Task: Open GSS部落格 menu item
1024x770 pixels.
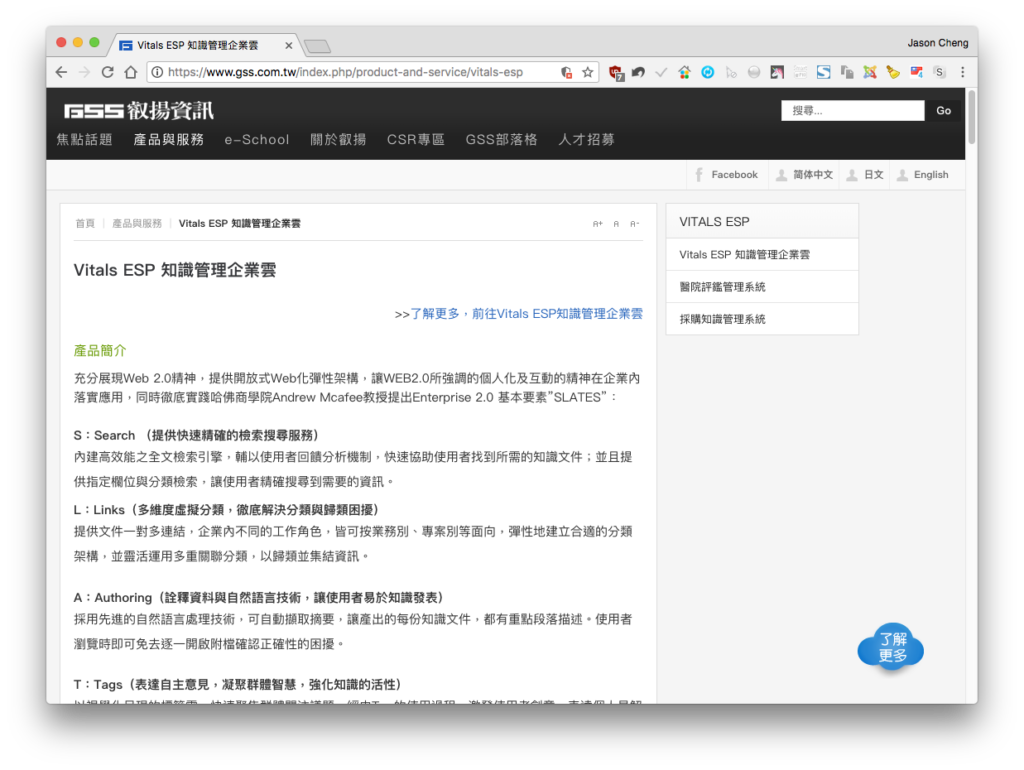Action: [501, 140]
